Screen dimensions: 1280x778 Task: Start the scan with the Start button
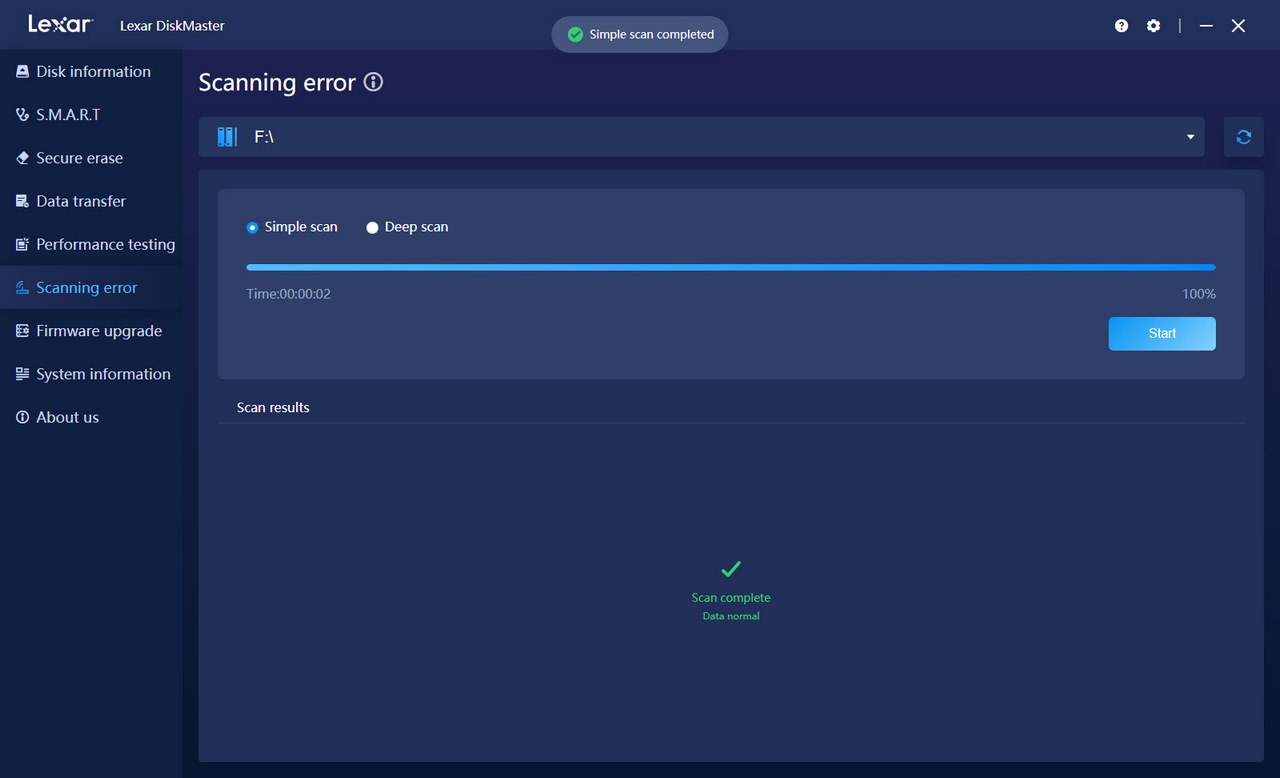coord(1162,334)
